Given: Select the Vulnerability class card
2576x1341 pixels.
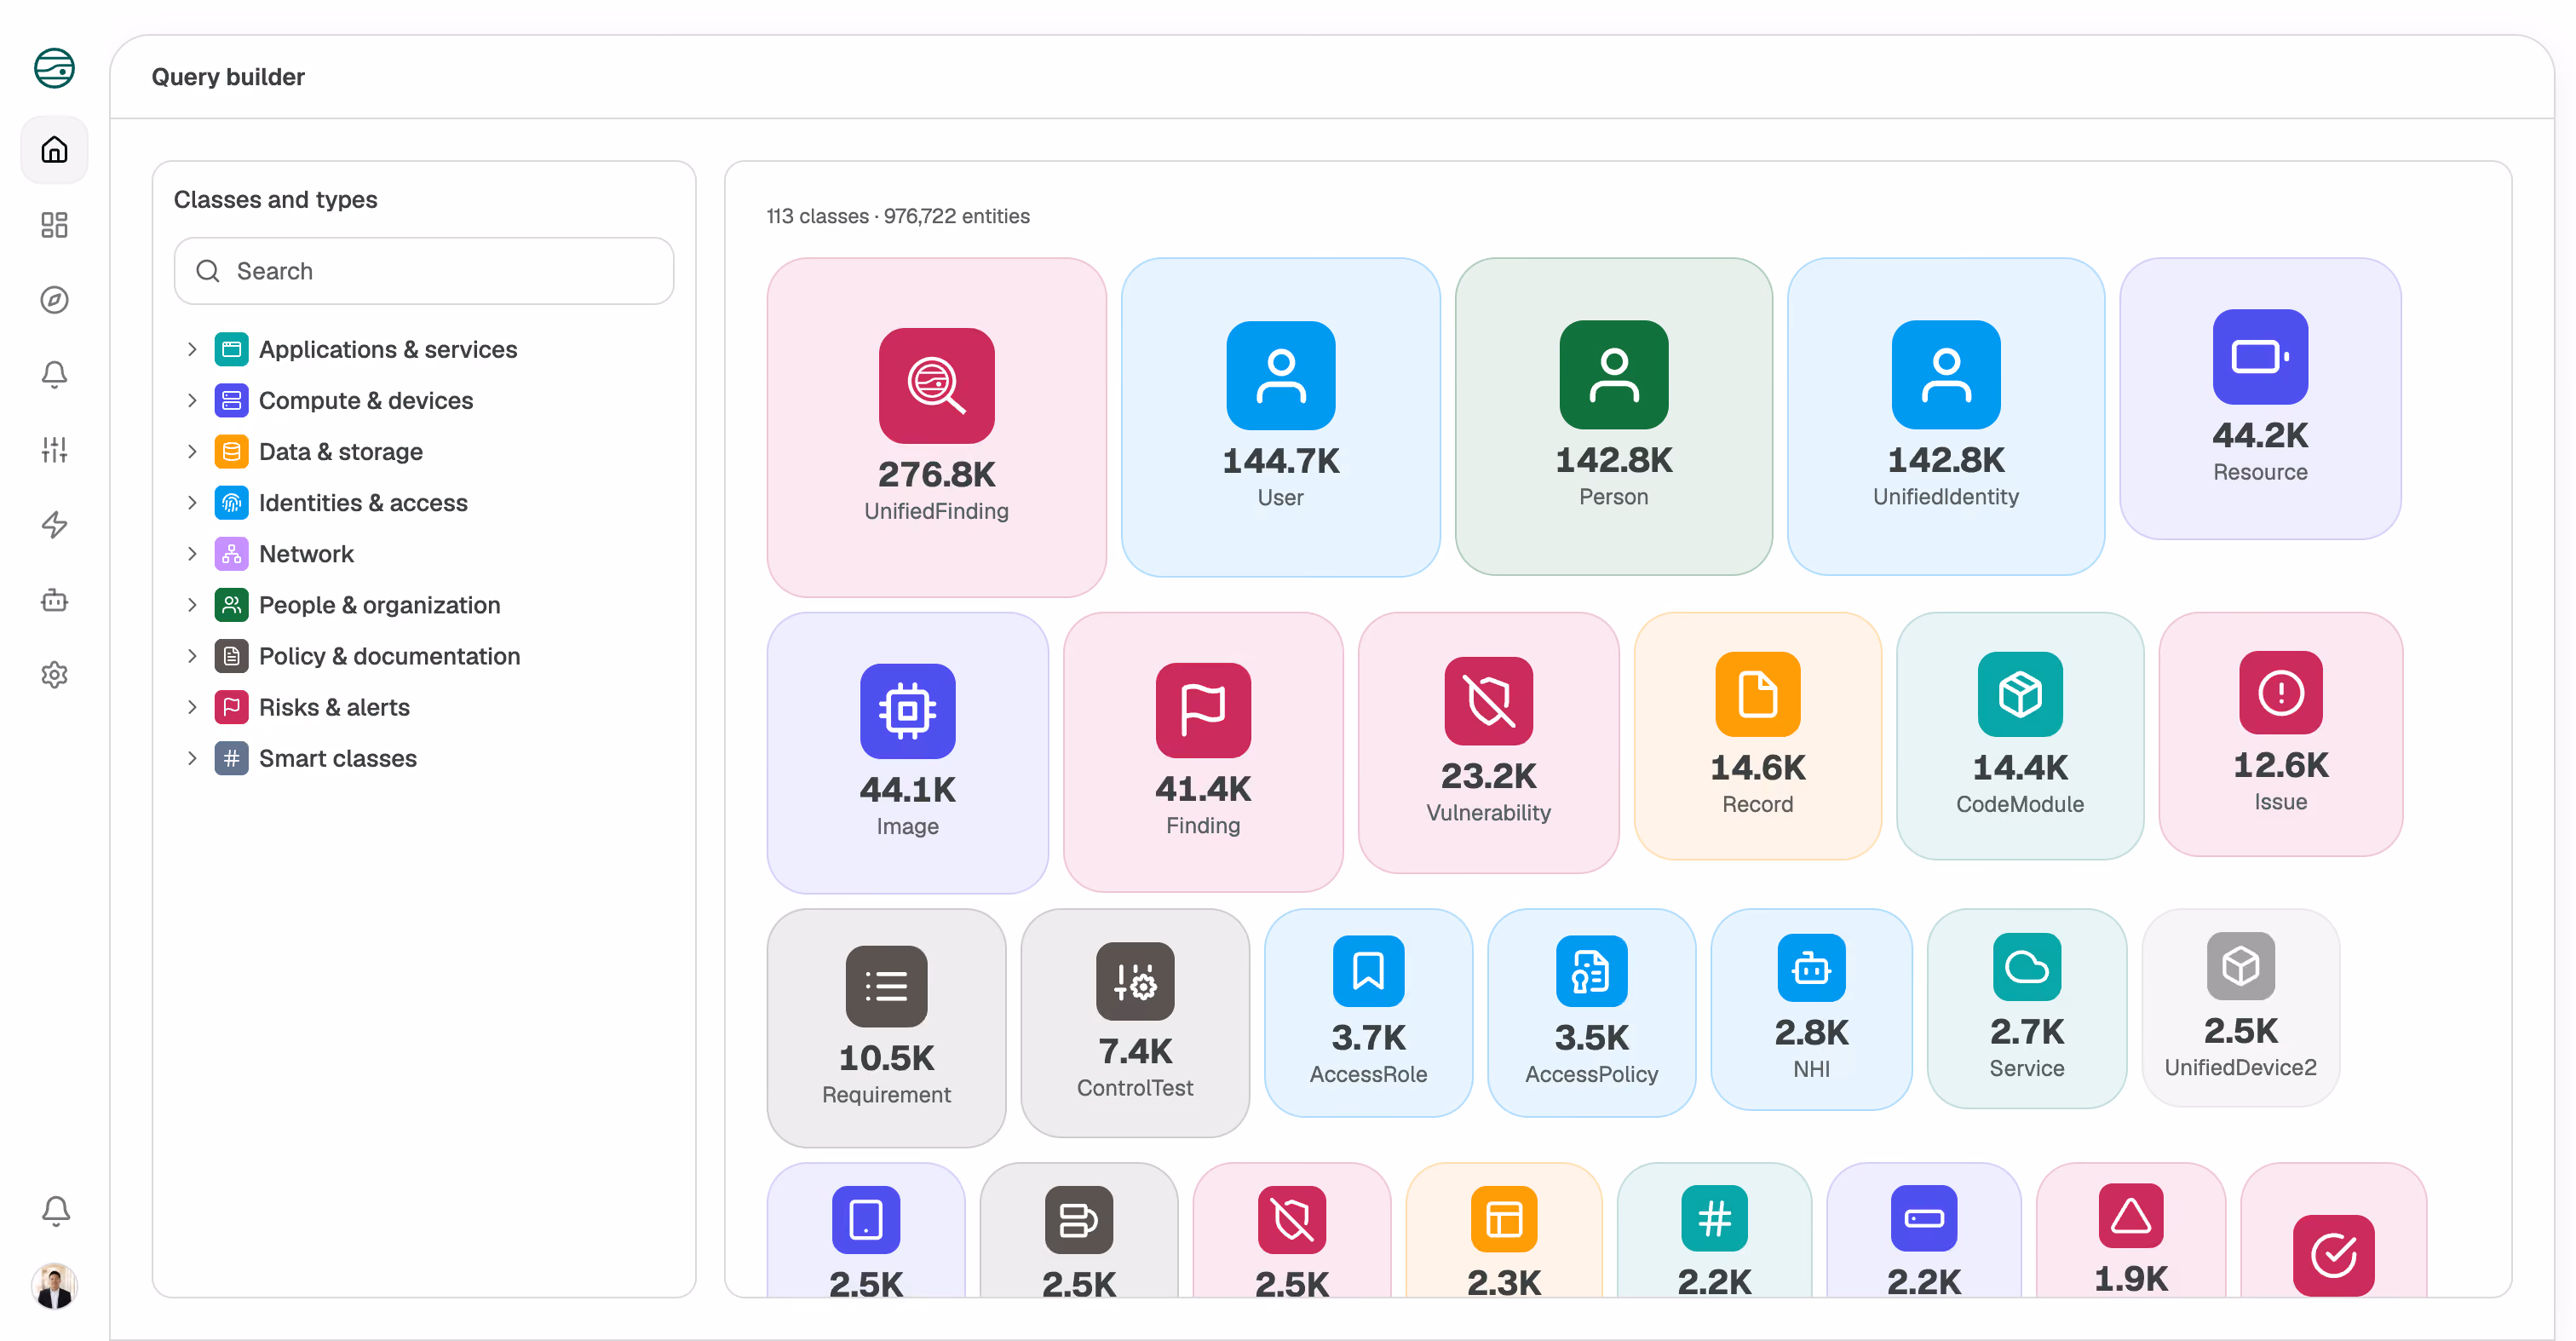Looking at the screenshot, I should click(x=1488, y=743).
